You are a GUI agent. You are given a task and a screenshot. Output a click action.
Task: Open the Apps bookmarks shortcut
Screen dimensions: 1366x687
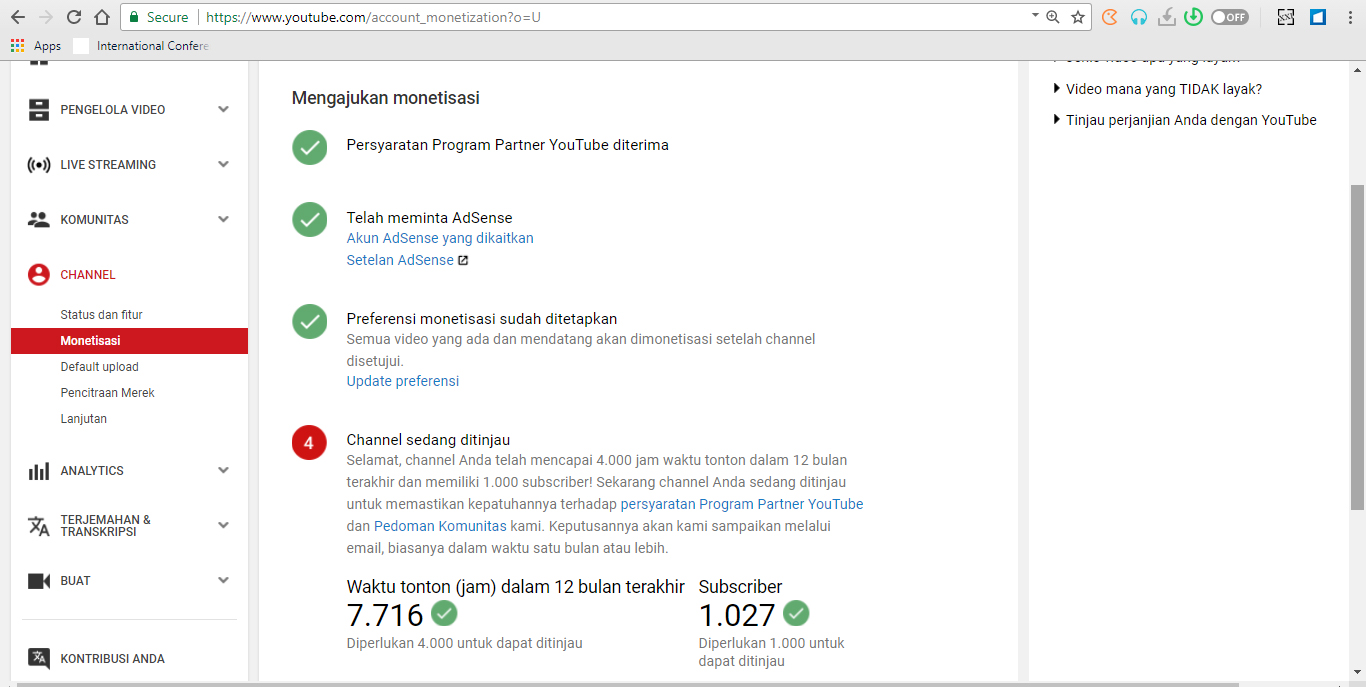[x=36, y=46]
